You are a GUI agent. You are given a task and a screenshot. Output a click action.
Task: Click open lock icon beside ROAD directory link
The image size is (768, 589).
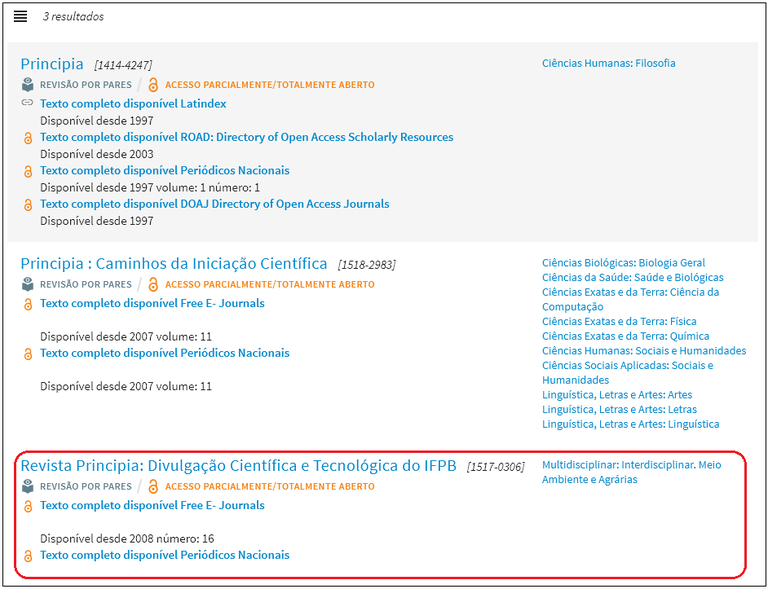[28, 138]
